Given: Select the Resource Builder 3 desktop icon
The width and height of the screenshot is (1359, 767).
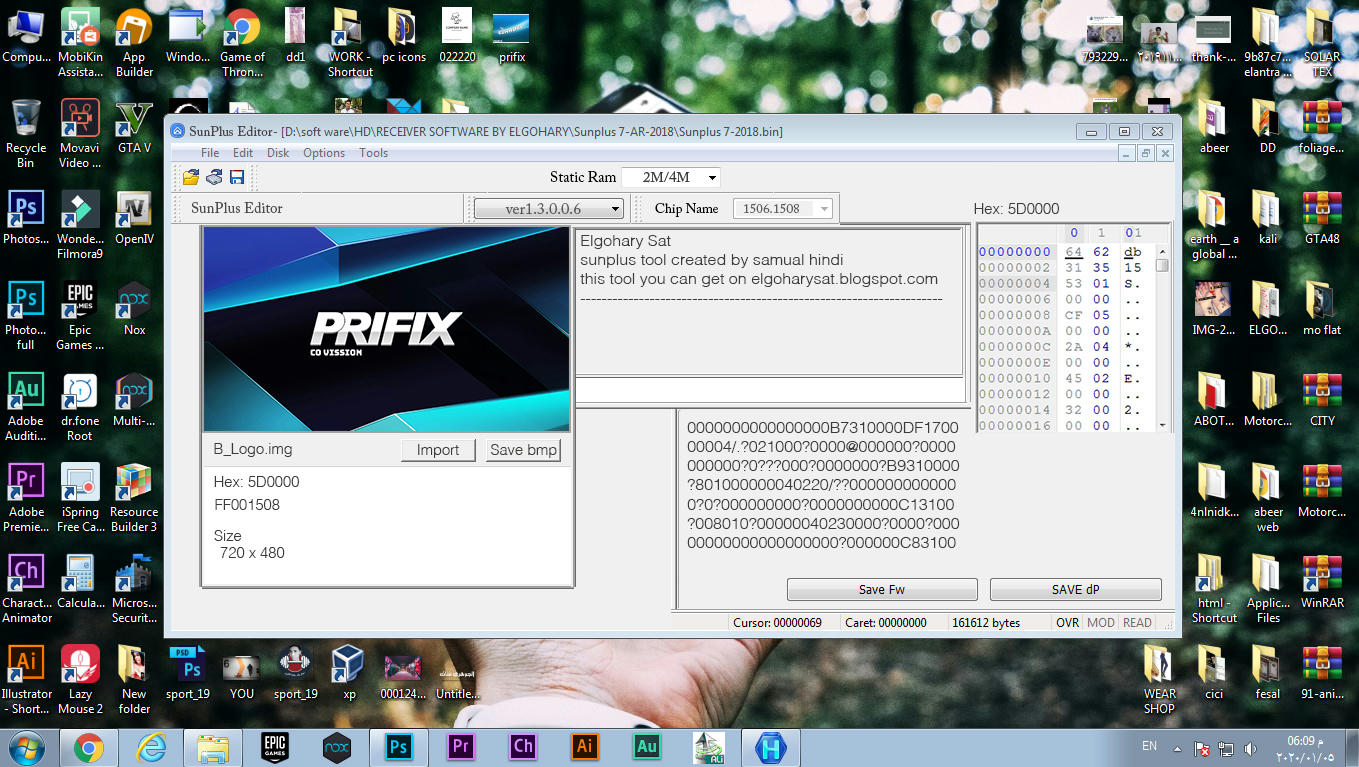Looking at the screenshot, I should point(134,498).
